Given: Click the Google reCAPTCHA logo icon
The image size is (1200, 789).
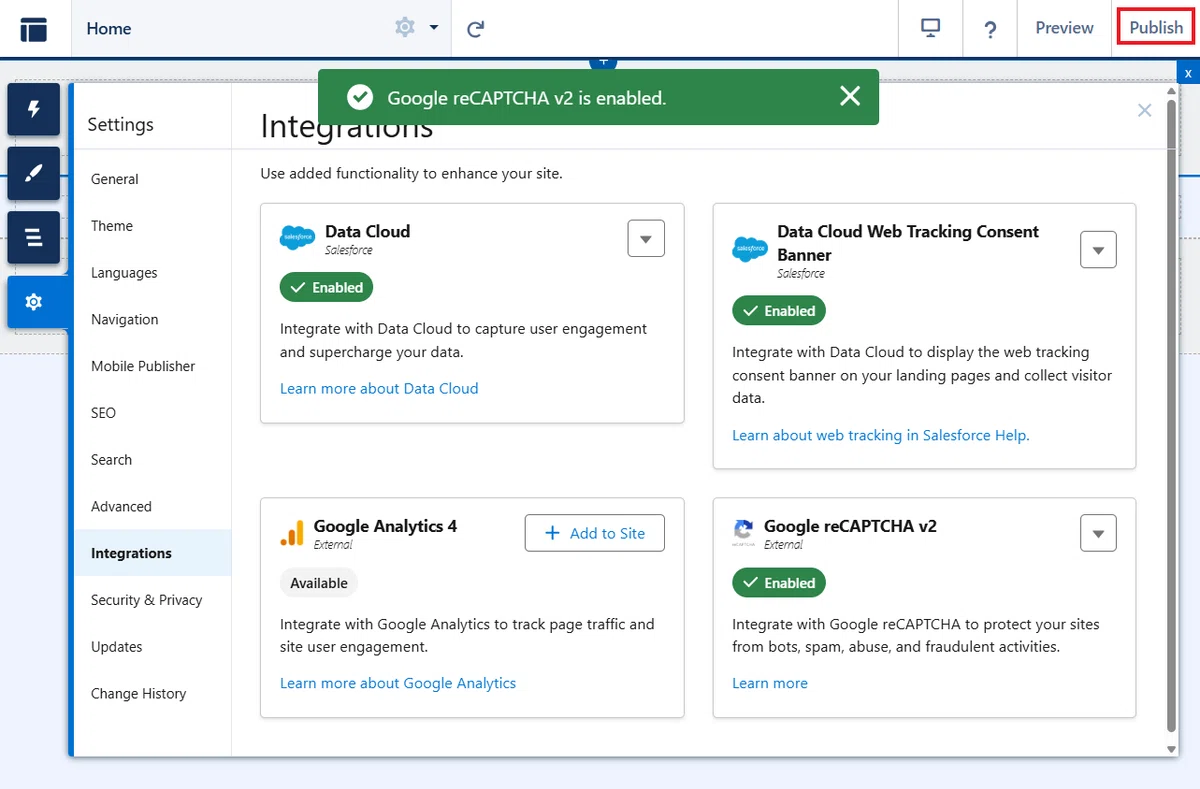Looking at the screenshot, I should click(743, 533).
